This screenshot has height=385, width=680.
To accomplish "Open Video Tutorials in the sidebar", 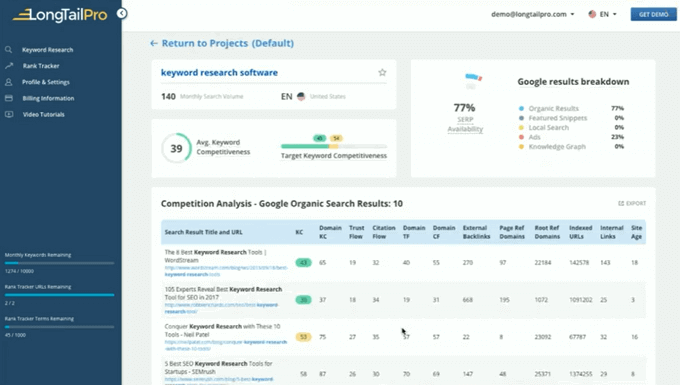I will click(43, 114).
